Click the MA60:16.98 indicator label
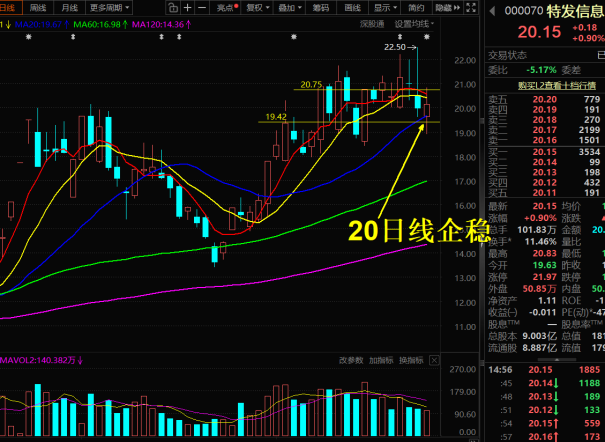Viewport: 605px width, 442px height. click(101, 24)
